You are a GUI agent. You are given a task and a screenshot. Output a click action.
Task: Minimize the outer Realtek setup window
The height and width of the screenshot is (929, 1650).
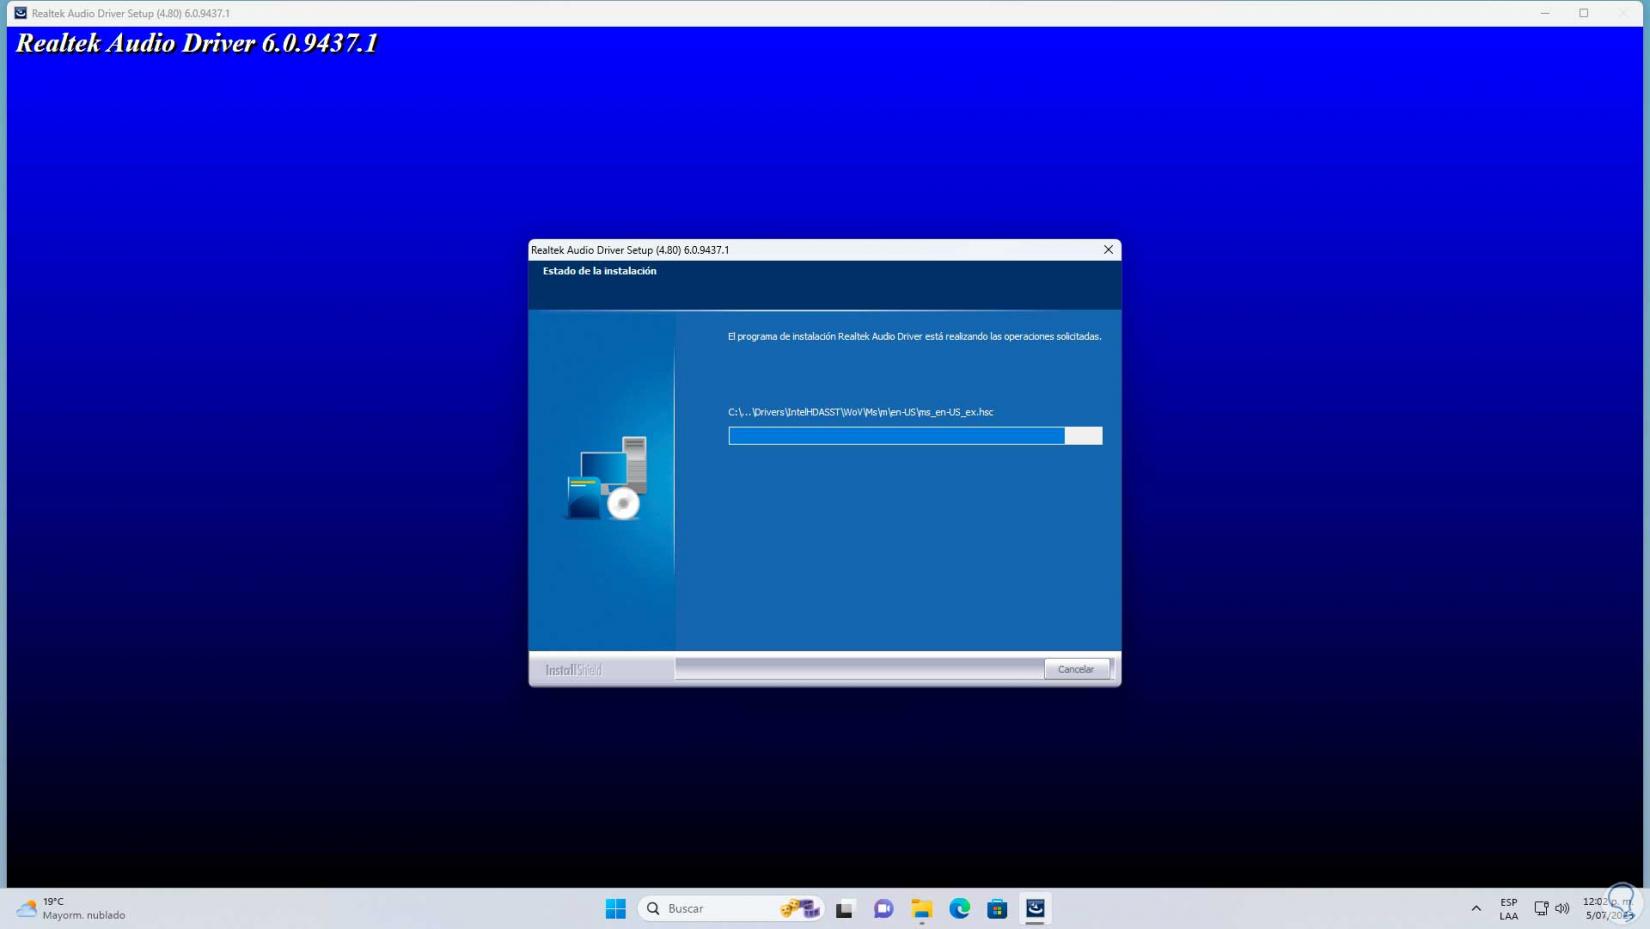pyautogui.click(x=1545, y=13)
